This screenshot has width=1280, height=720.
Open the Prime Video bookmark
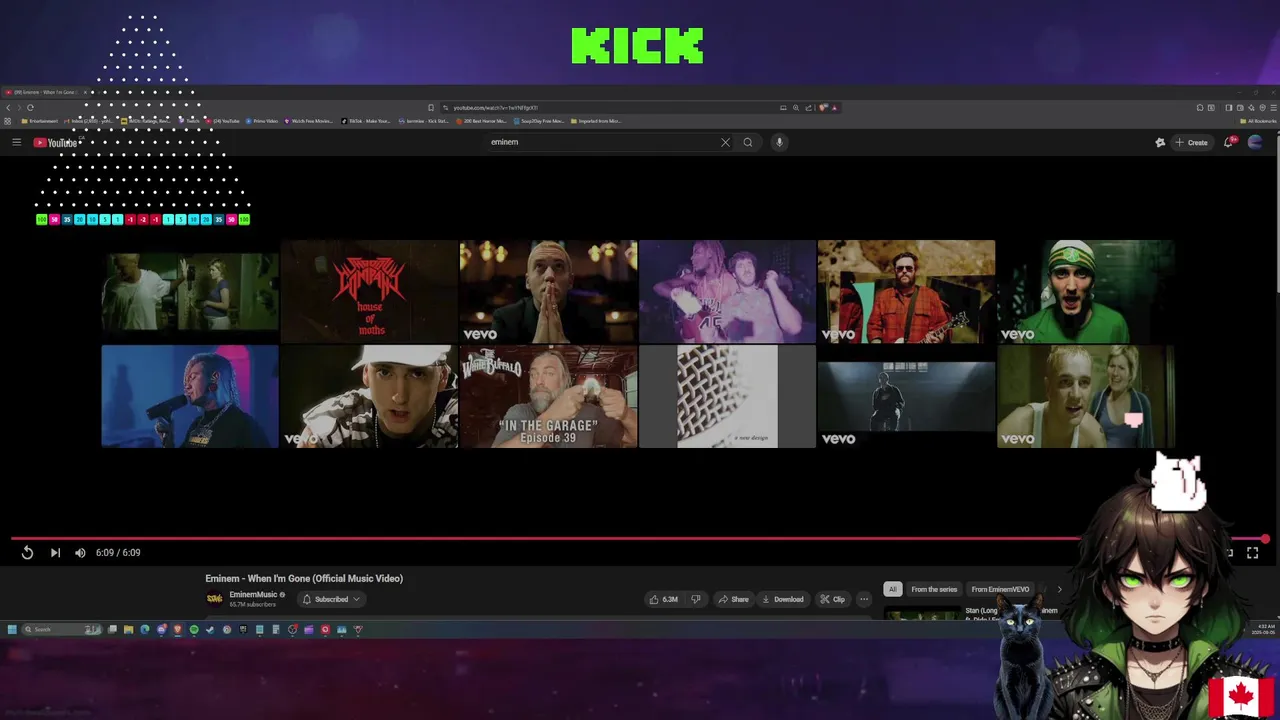coord(262,121)
